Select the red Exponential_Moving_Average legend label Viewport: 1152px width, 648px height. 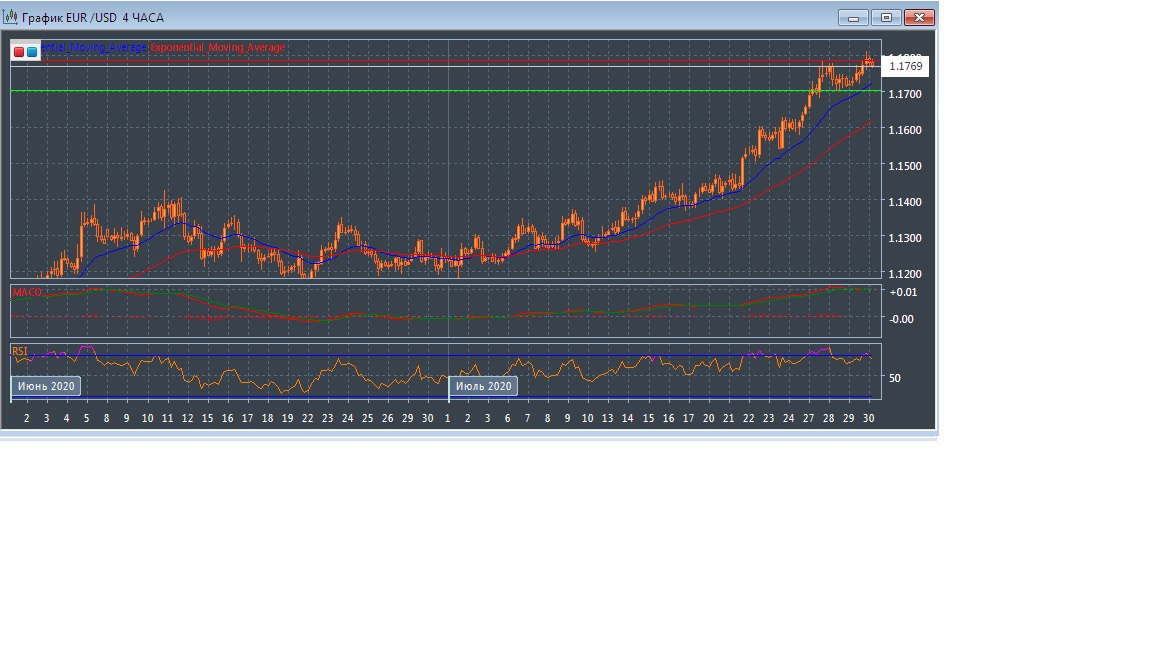[217, 47]
